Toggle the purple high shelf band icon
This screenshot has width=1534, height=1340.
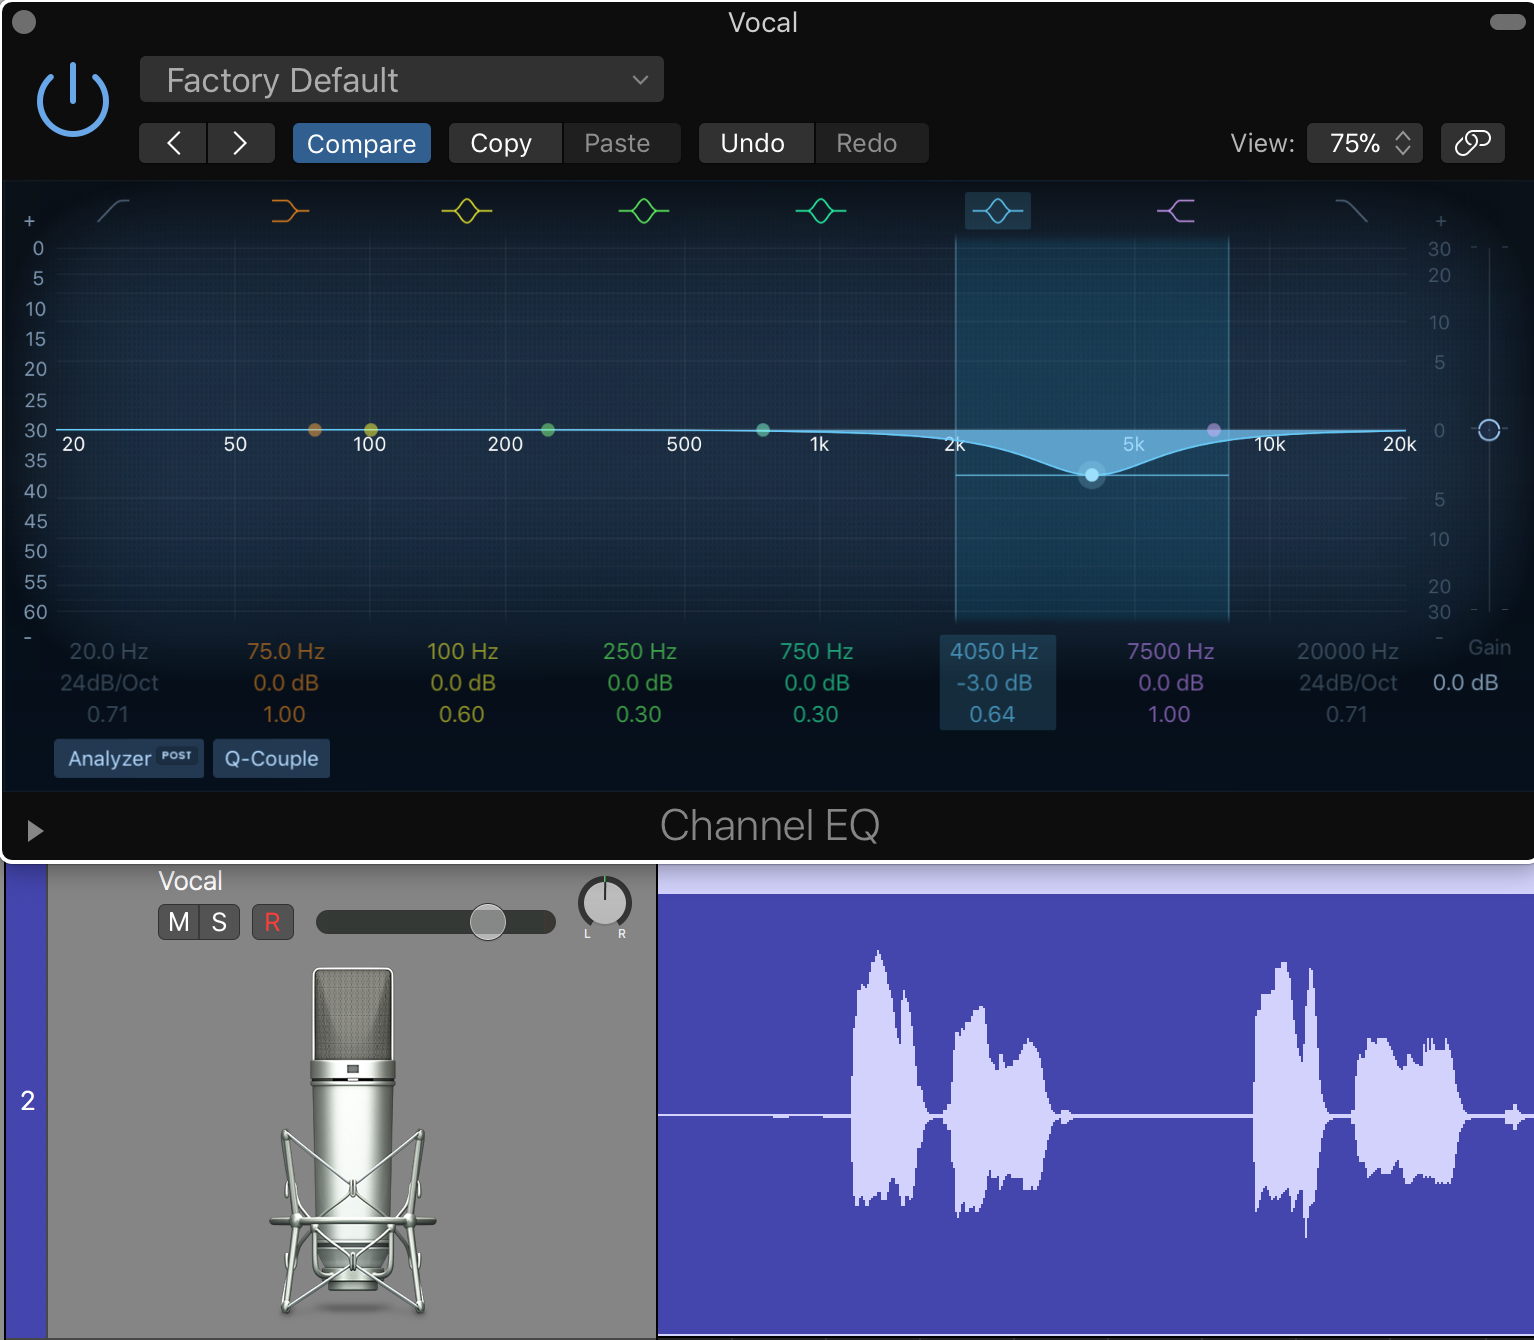[1176, 211]
